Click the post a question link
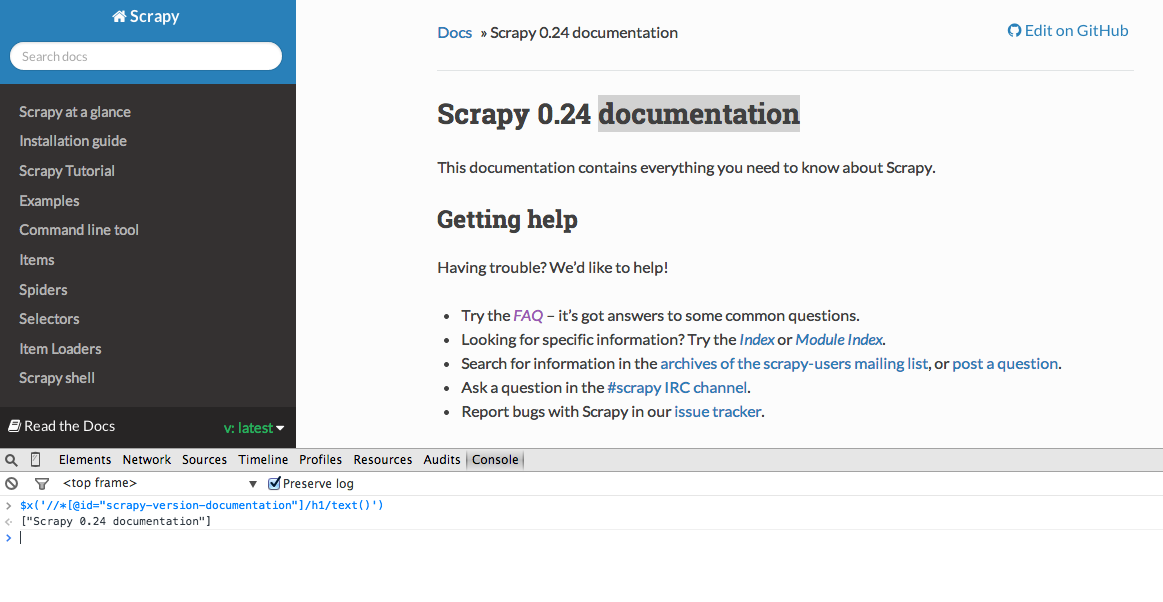 (x=1005, y=363)
